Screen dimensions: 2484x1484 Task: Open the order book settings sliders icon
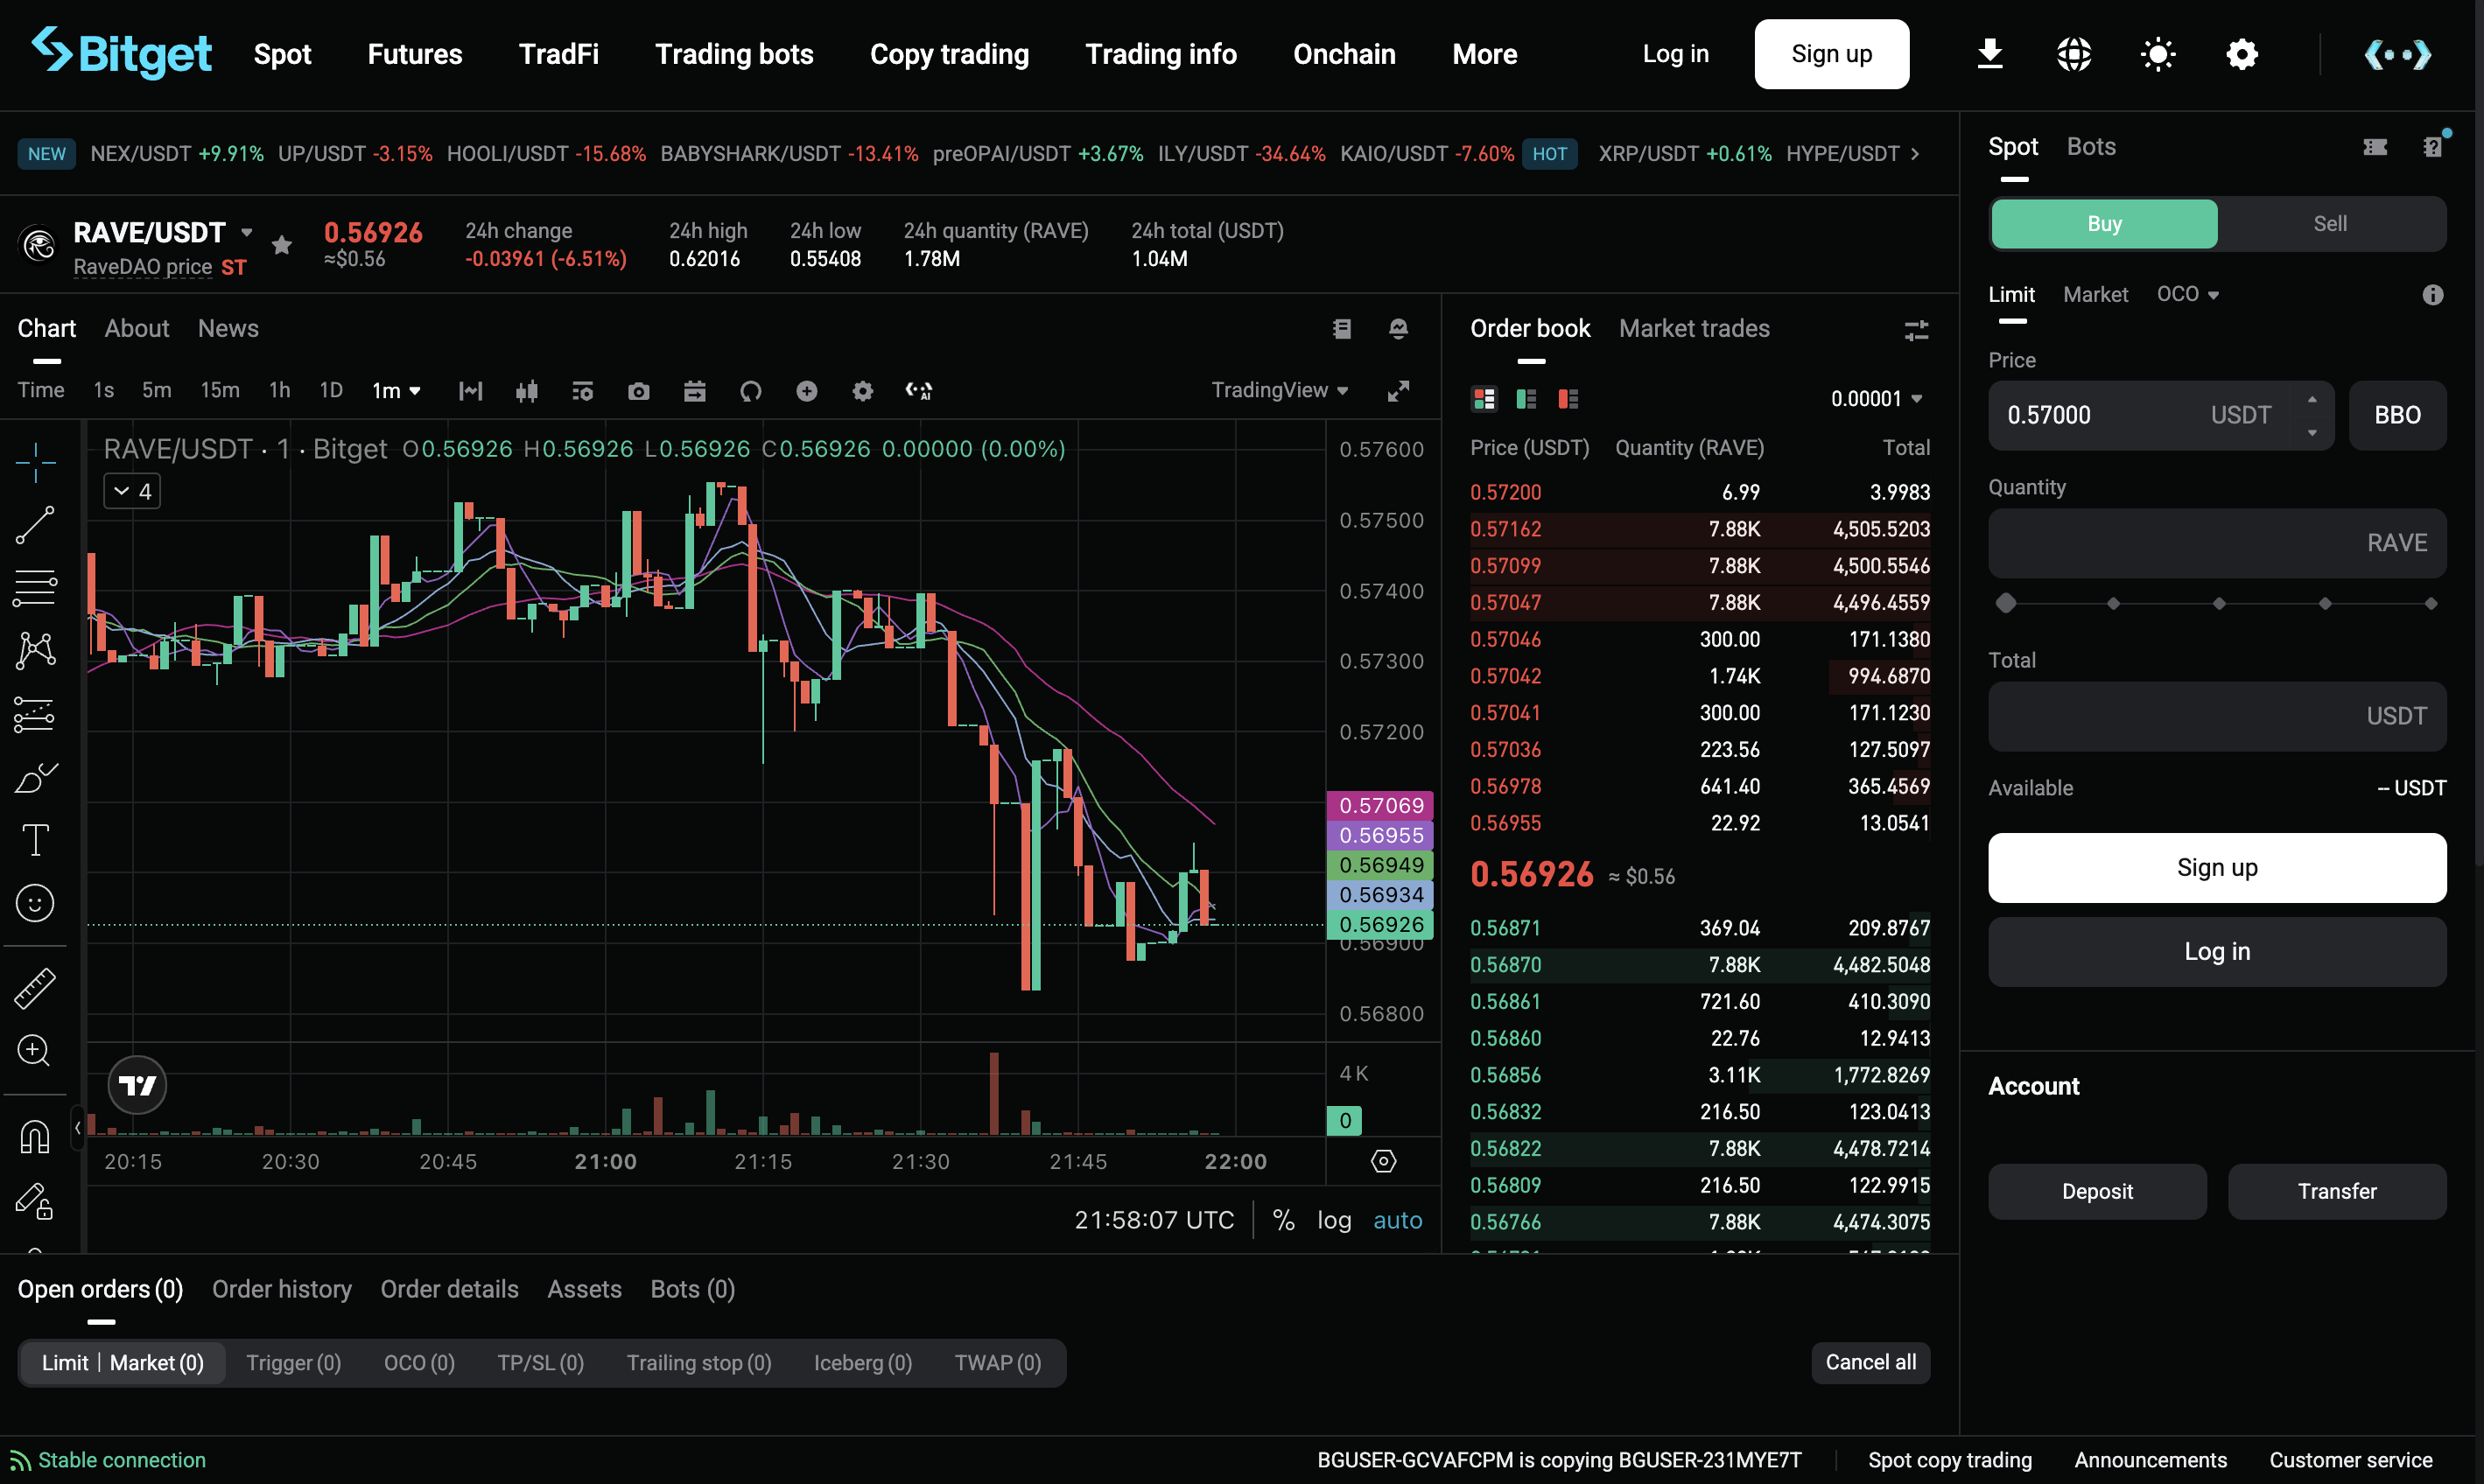pyautogui.click(x=1916, y=329)
